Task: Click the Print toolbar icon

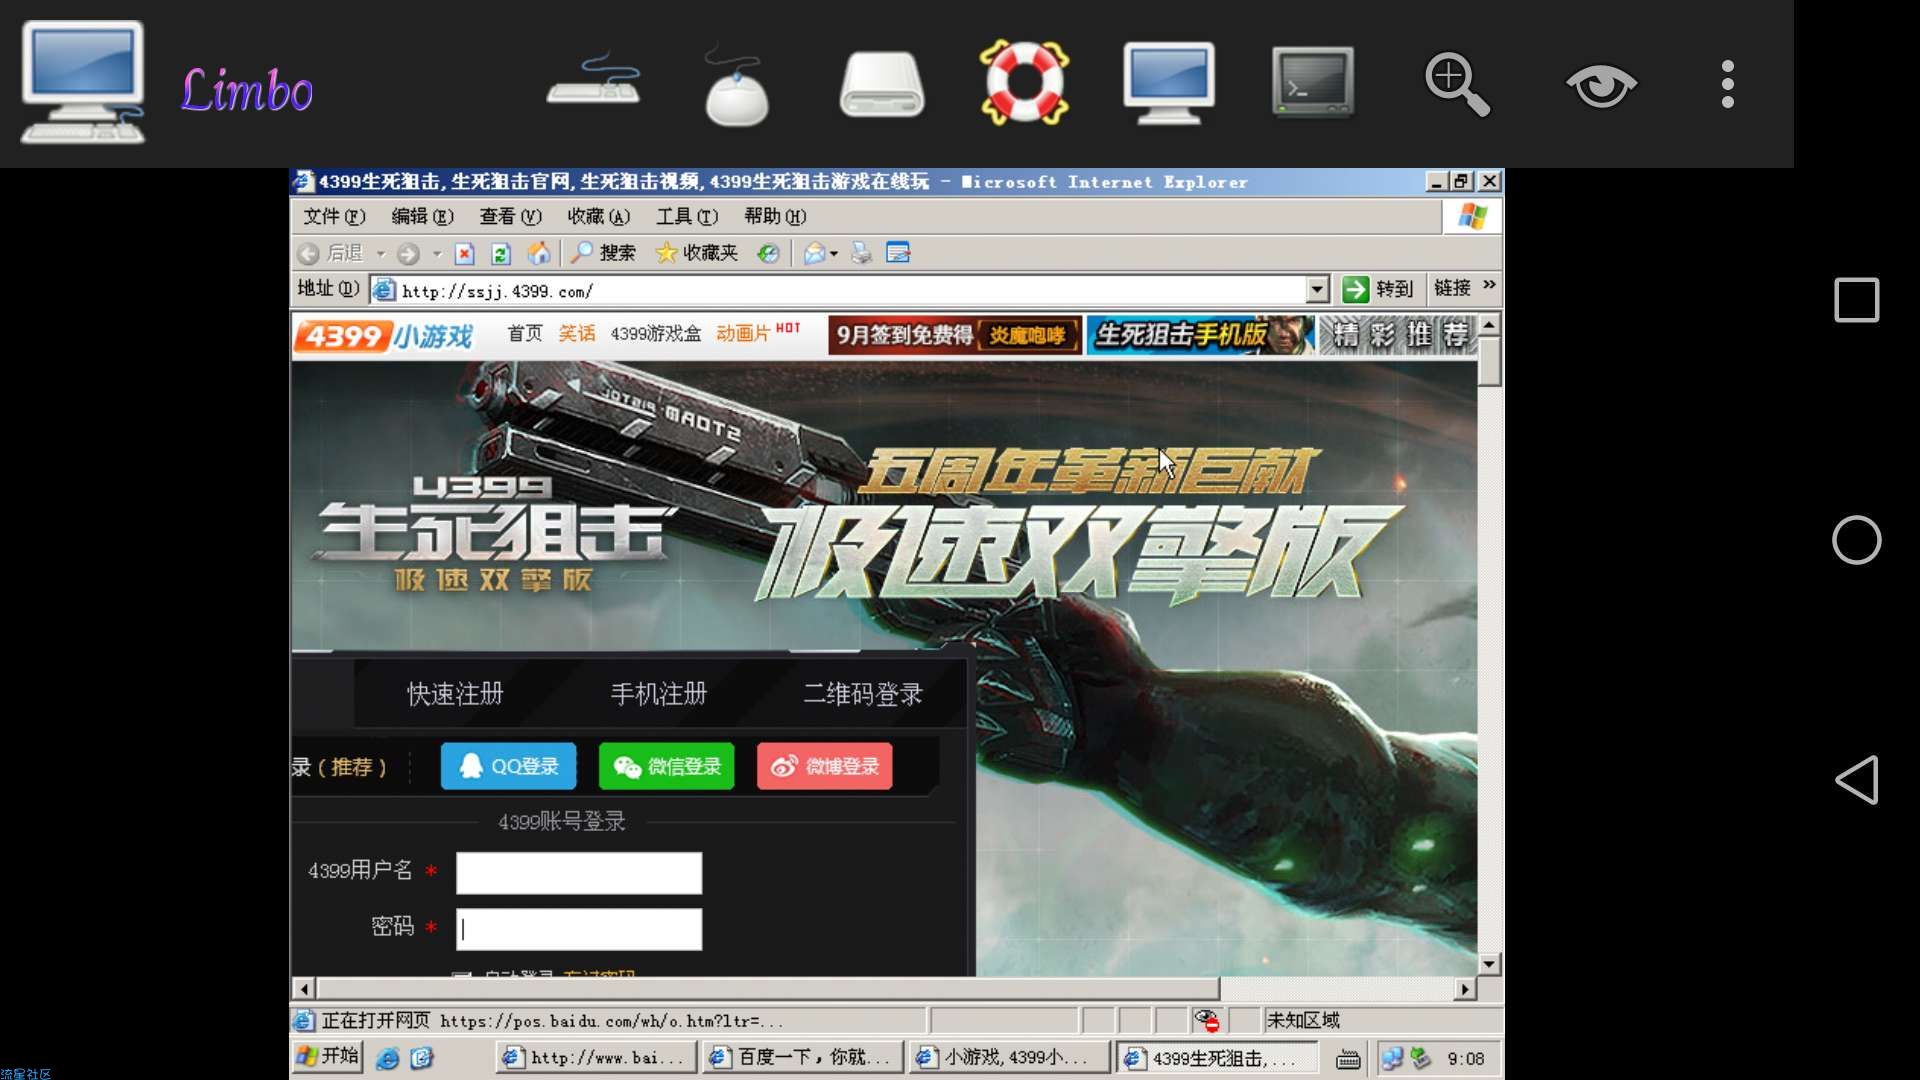Action: pos(861,254)
